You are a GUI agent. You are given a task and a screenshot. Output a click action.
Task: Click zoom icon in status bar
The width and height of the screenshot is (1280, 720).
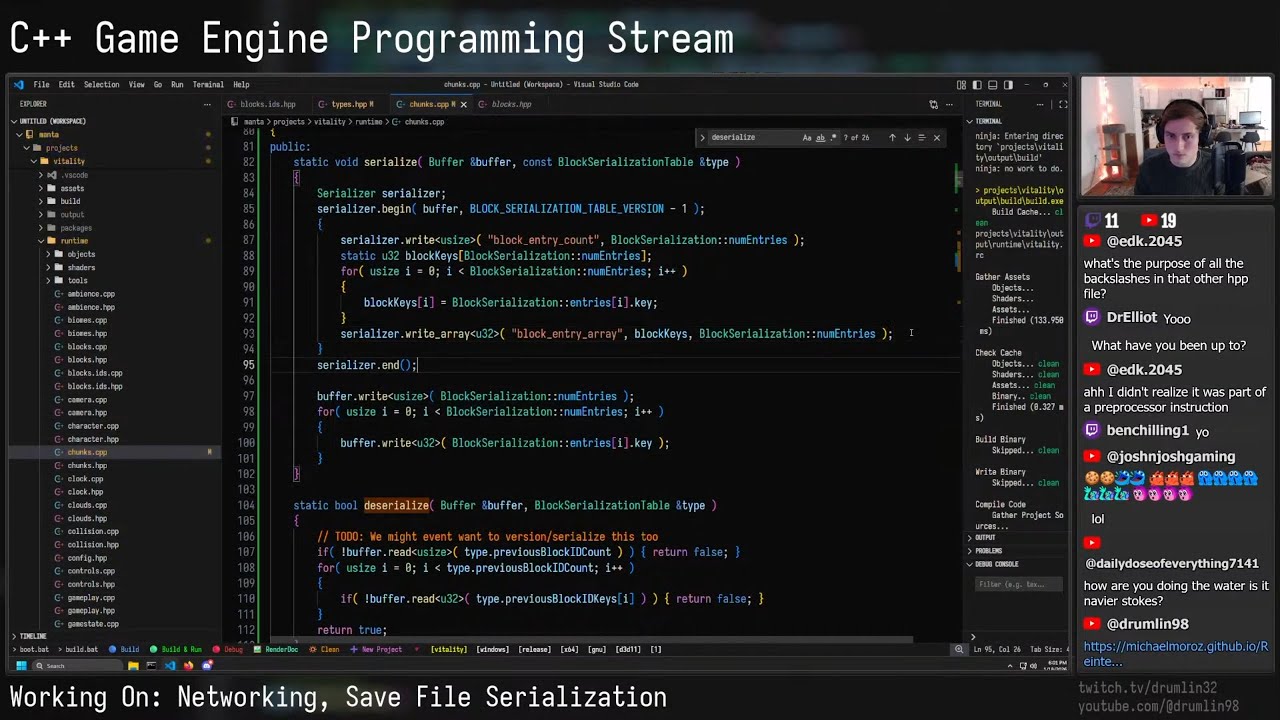(x=959, y=649)
